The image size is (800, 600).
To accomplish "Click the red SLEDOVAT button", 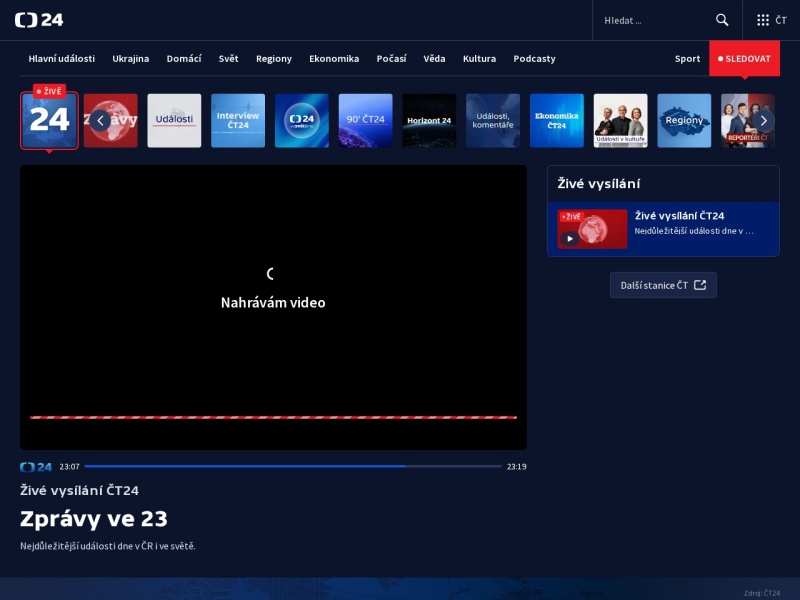I will (x=744, y=59).
